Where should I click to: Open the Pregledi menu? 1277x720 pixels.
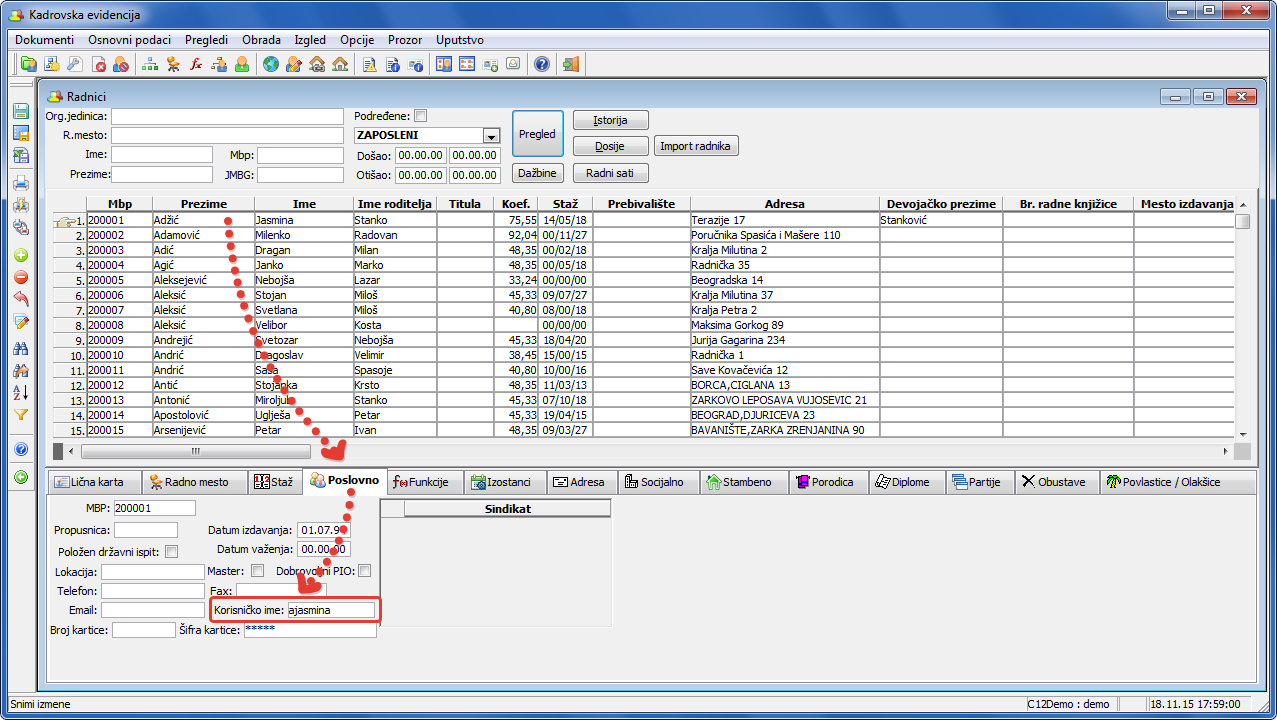(206, 40)
